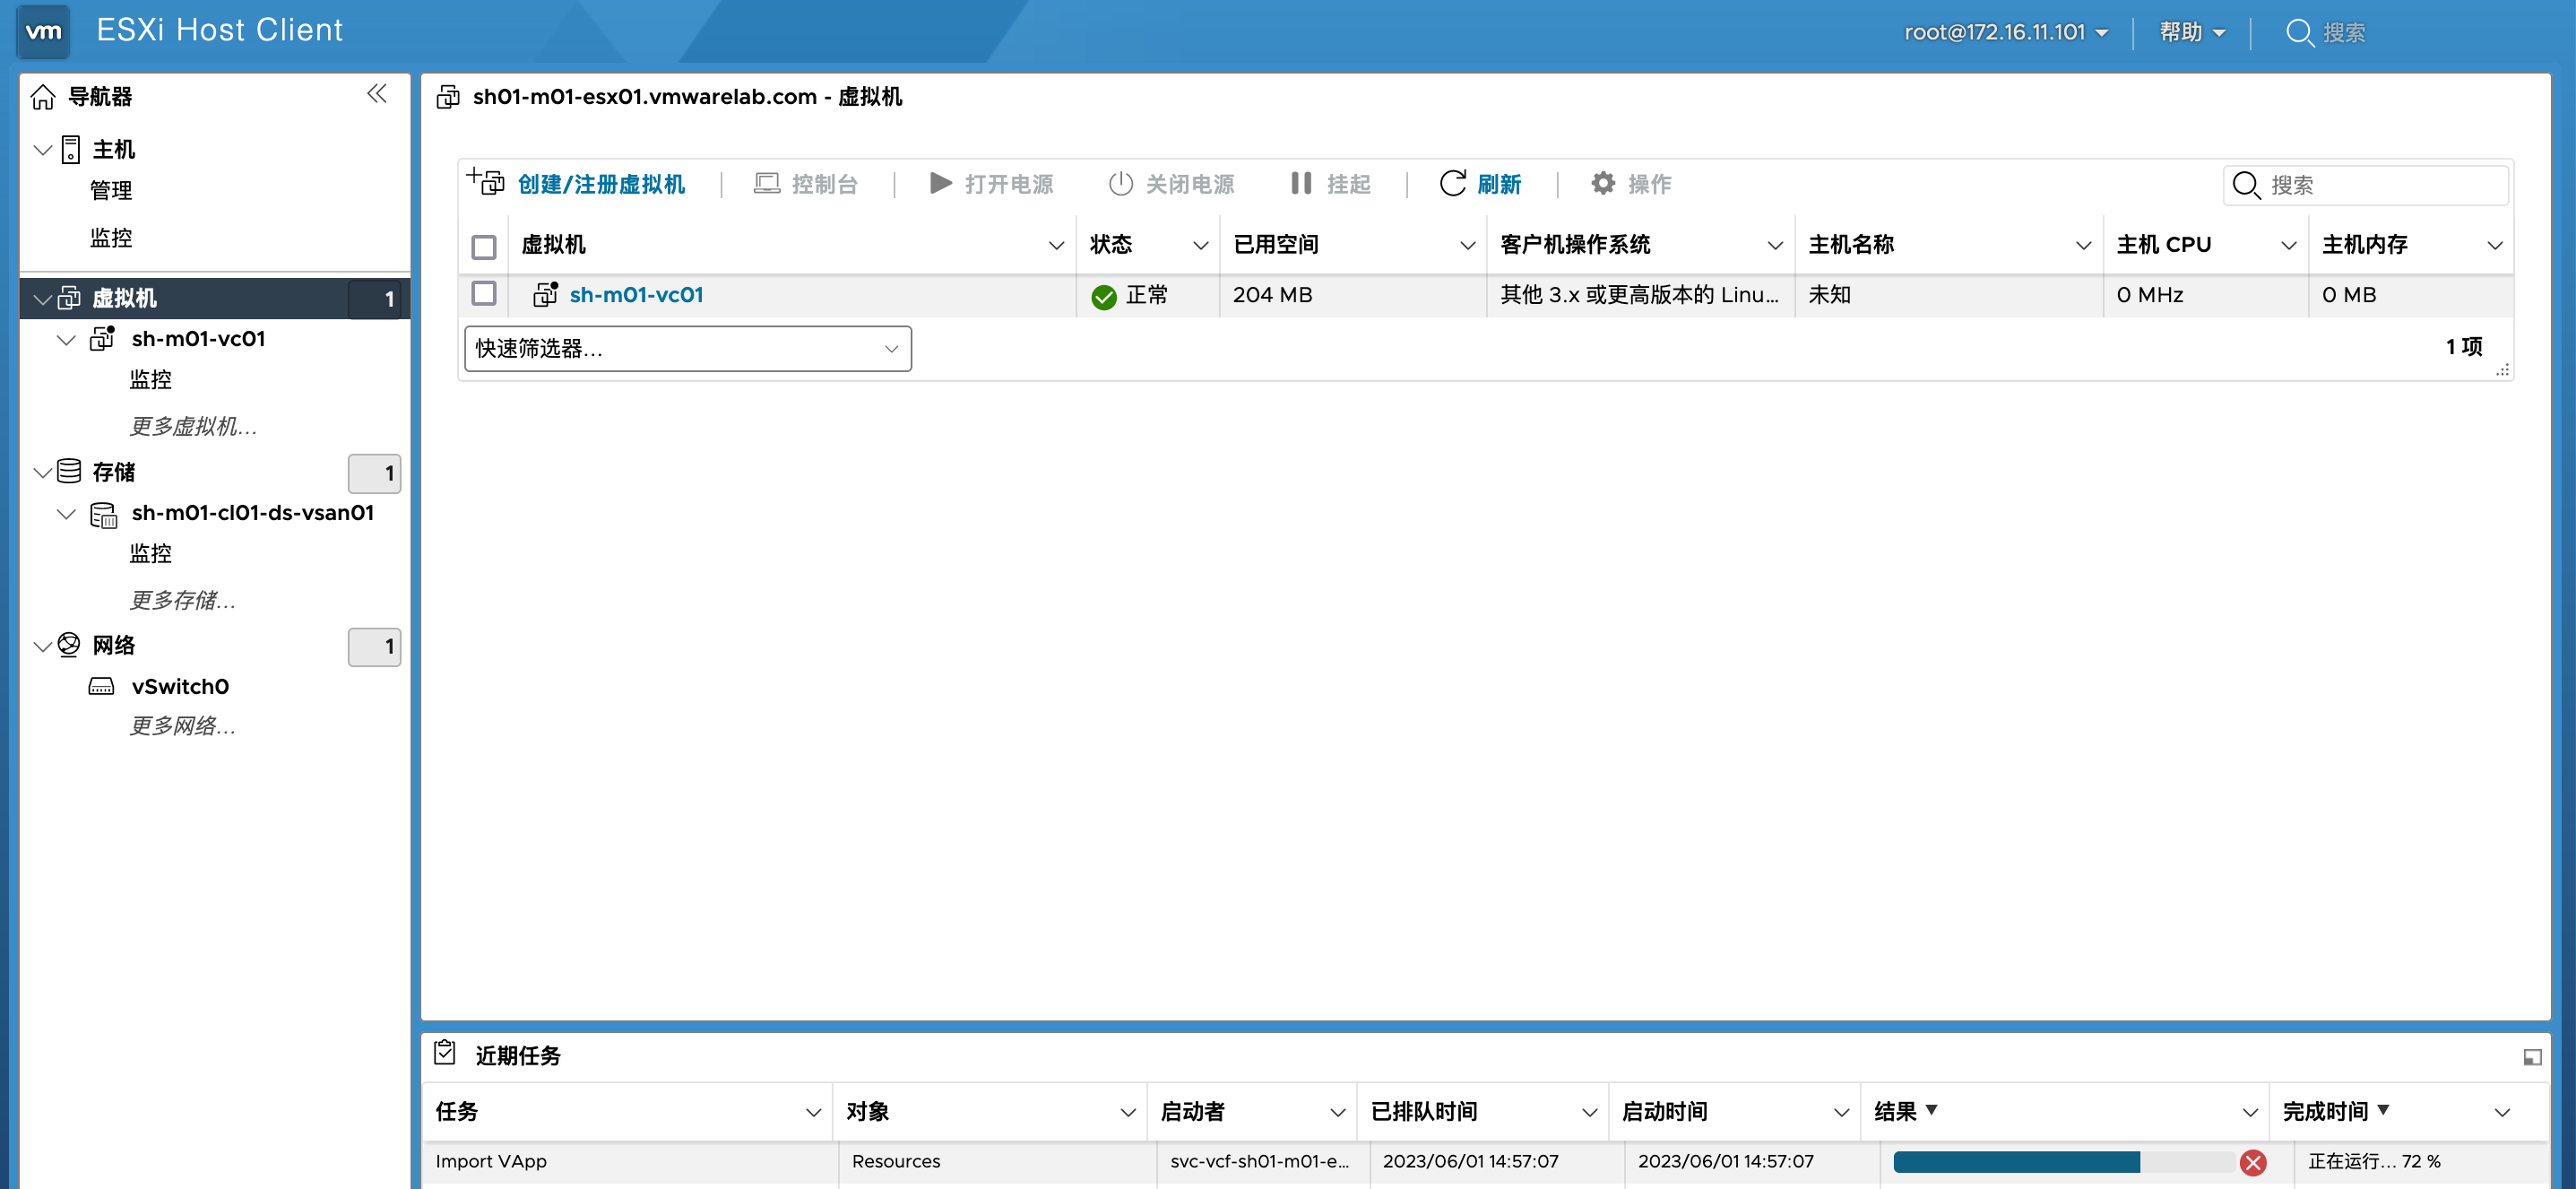
Task: Open the 客户机操作系统 column dropdown arrow
Action: pyautogui.click(x=1776, y=246)
